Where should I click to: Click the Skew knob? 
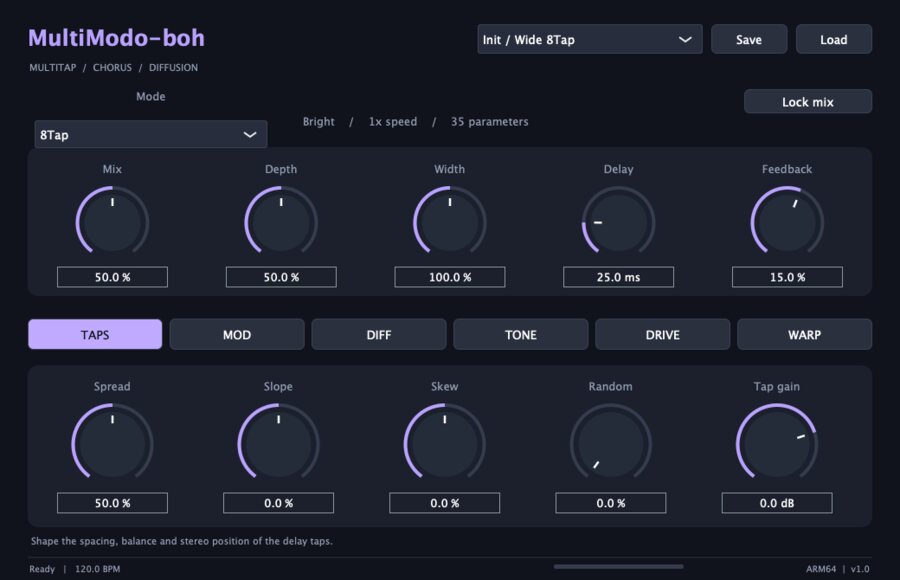point(445,443)
